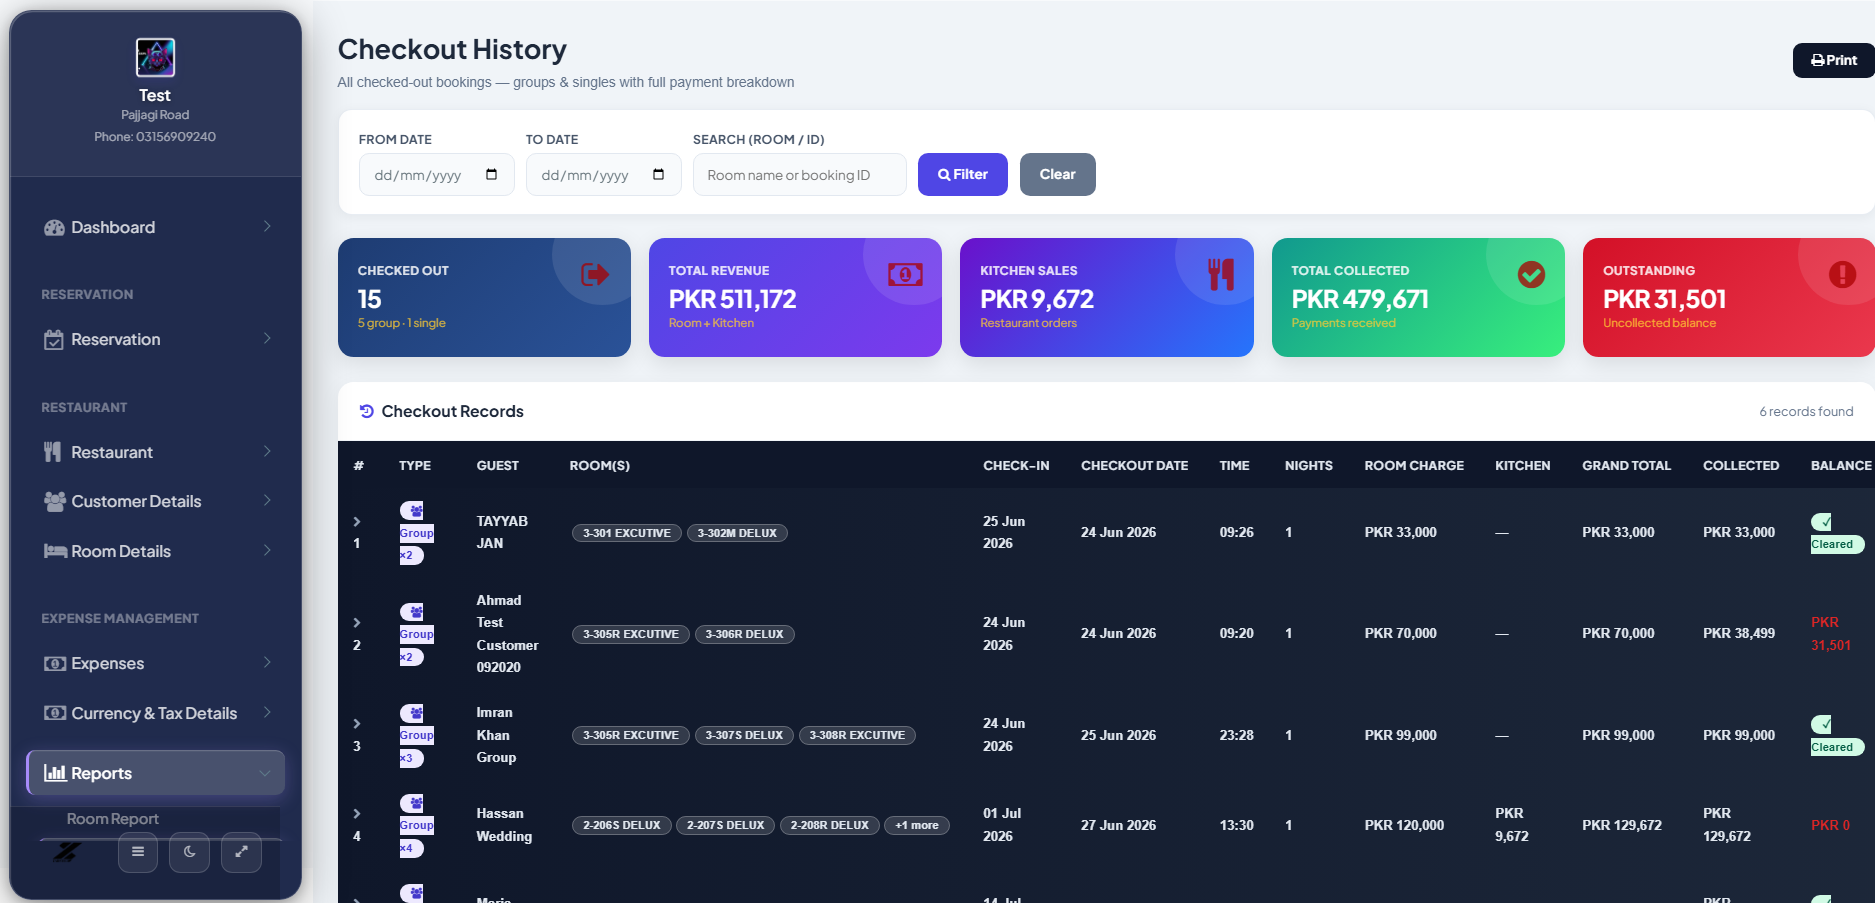This screenshot has width=1875, height=903.
Task: Click the CHECKOUT DATE column header
Action: click(1135, 466)
